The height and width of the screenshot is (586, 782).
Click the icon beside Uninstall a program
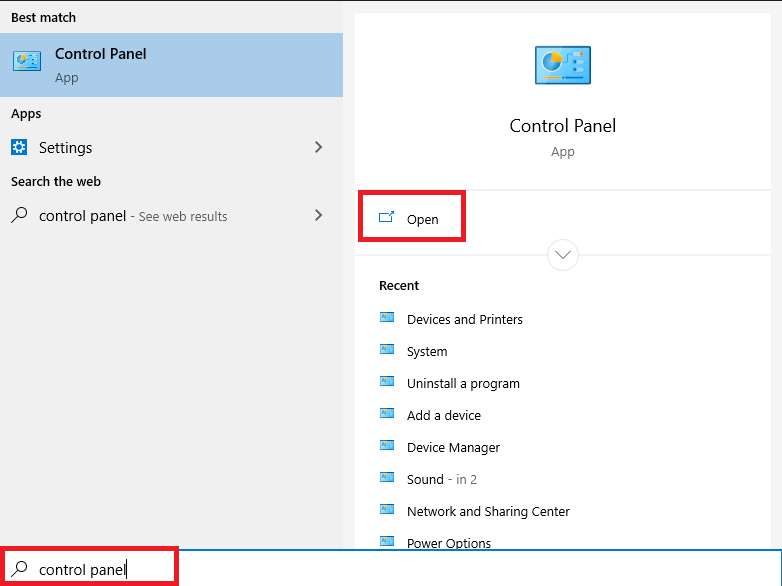(x=387, y=382)
